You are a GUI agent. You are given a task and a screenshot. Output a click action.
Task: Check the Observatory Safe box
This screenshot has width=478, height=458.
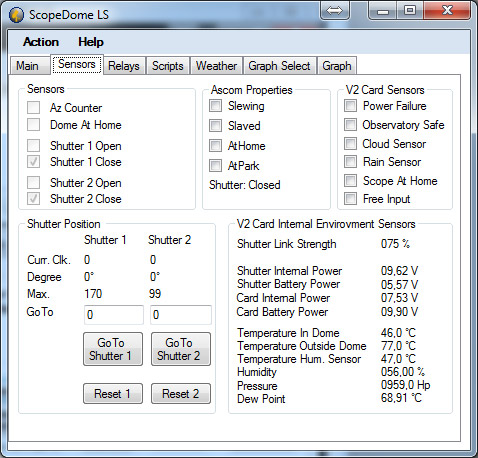point(350,125)
